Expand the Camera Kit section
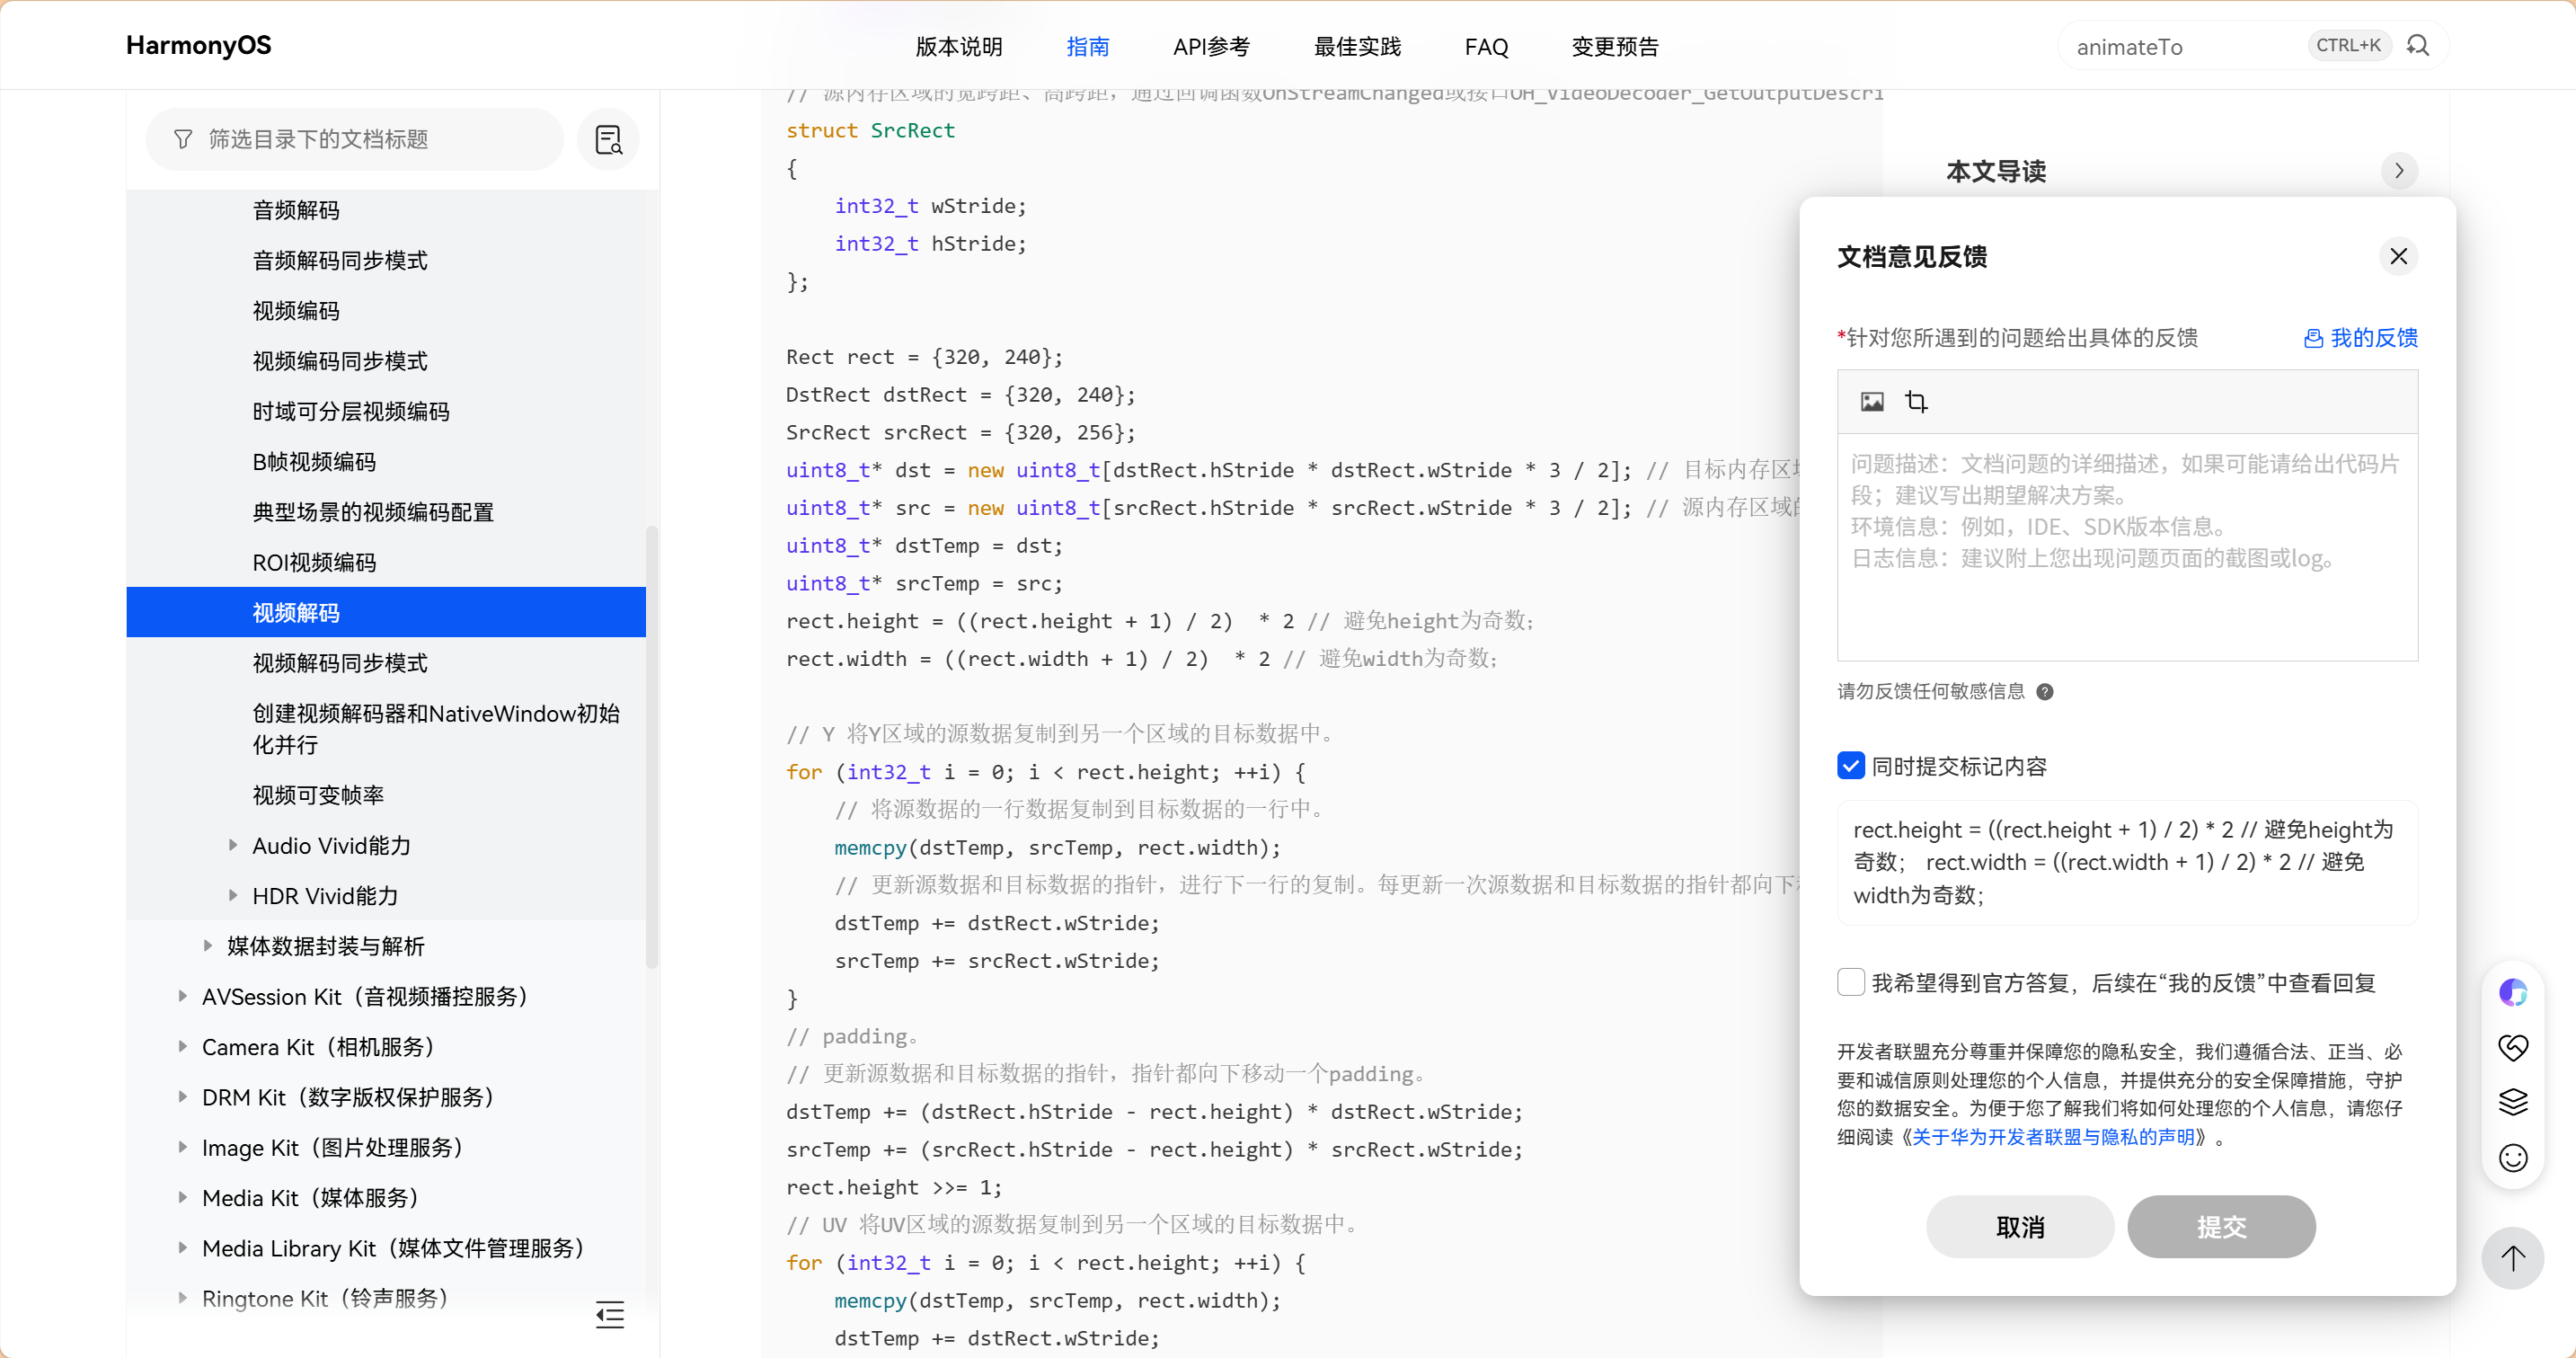The width and height of the screenshot is (2576, 1358). point(183,1046)
